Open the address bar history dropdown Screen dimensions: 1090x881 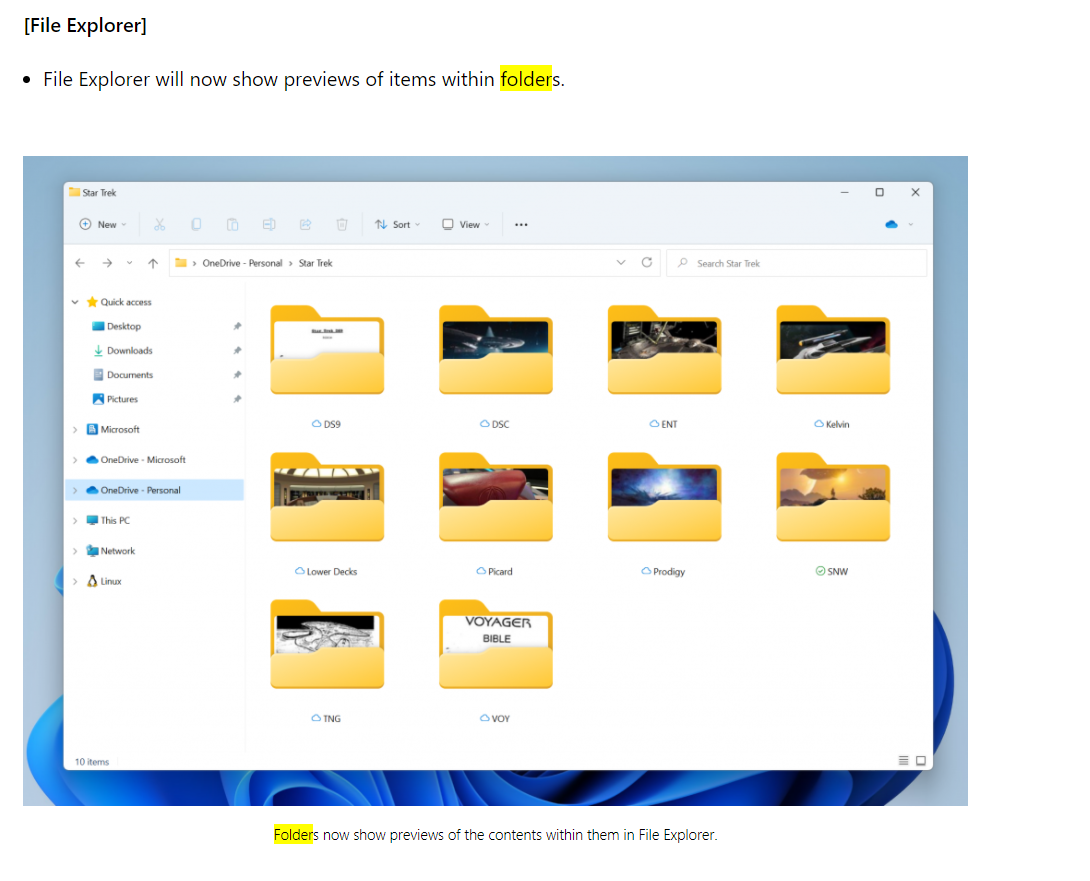point(621,263)
